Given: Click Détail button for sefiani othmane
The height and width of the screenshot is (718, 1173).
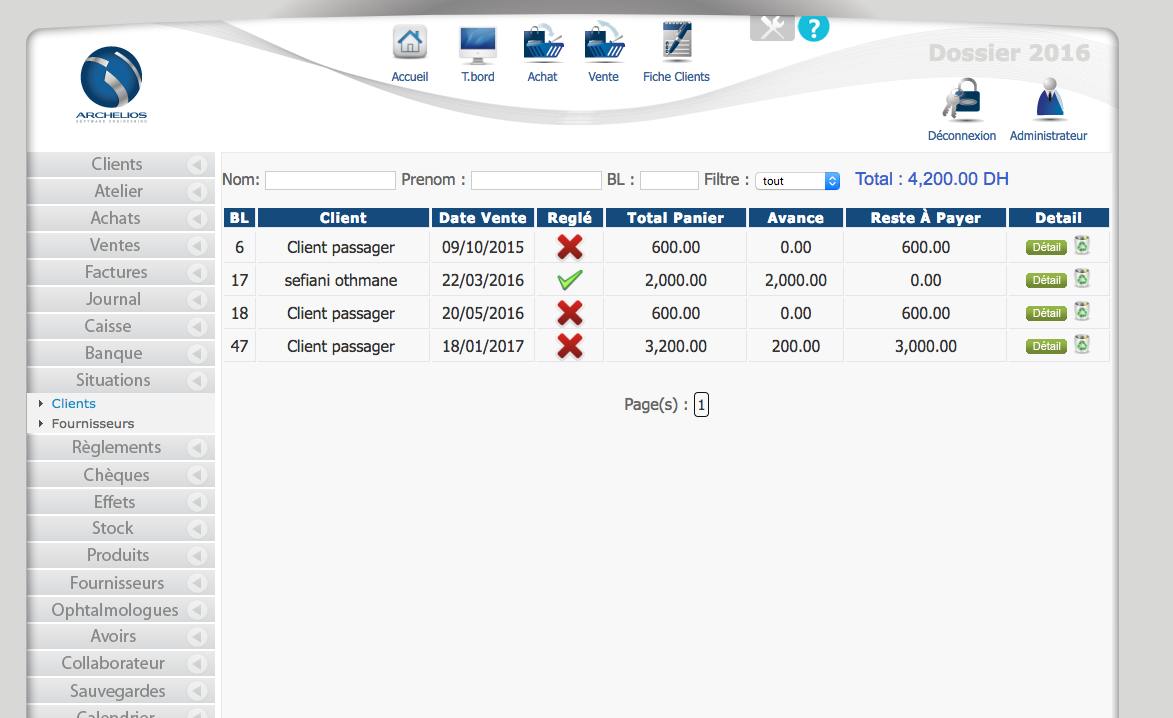Looking at the screenshot, I should tap(1046, 281).
